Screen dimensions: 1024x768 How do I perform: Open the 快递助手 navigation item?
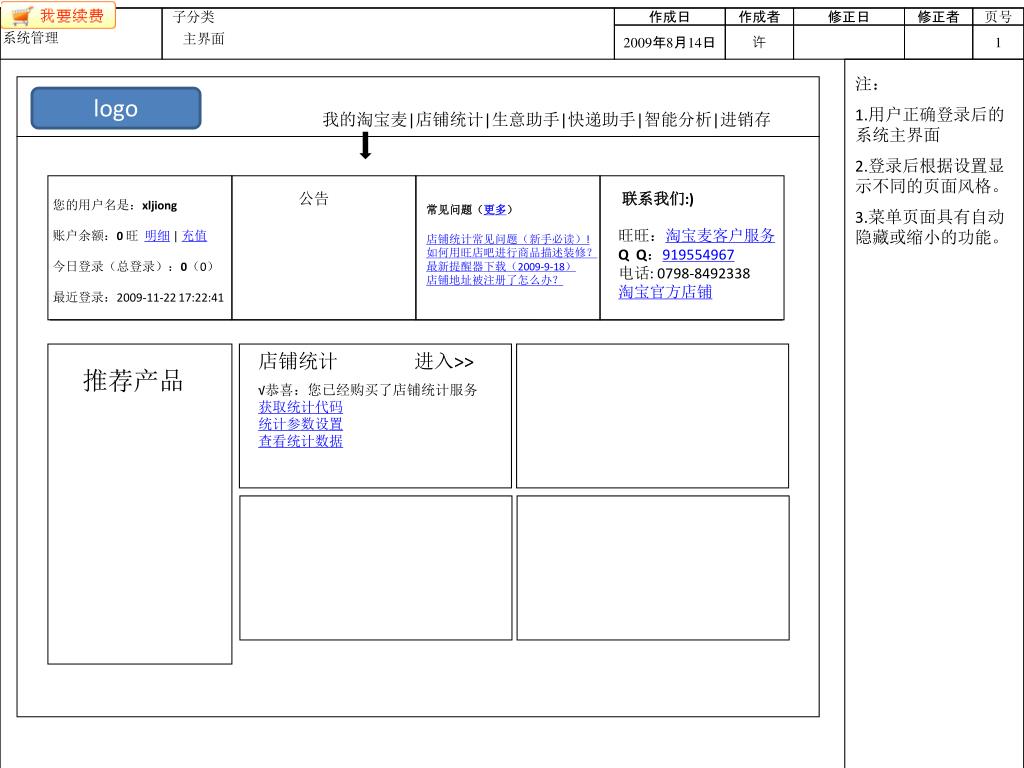pos(602,120)
